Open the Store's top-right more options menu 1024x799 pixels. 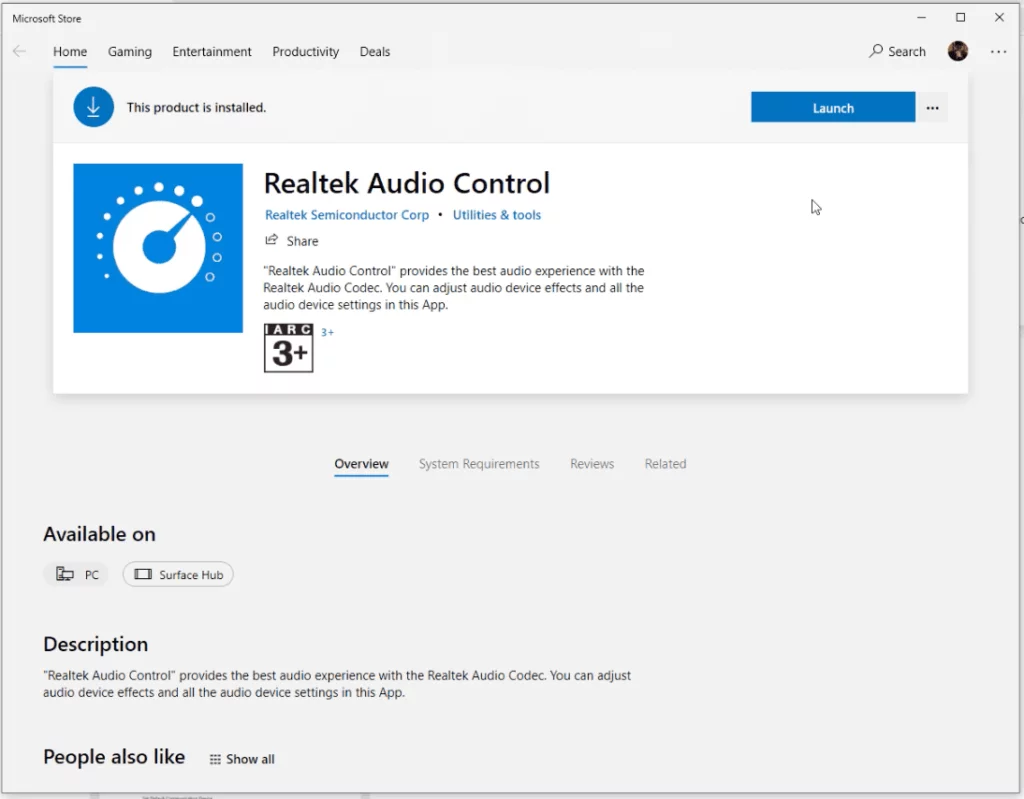tap(999, 52)
